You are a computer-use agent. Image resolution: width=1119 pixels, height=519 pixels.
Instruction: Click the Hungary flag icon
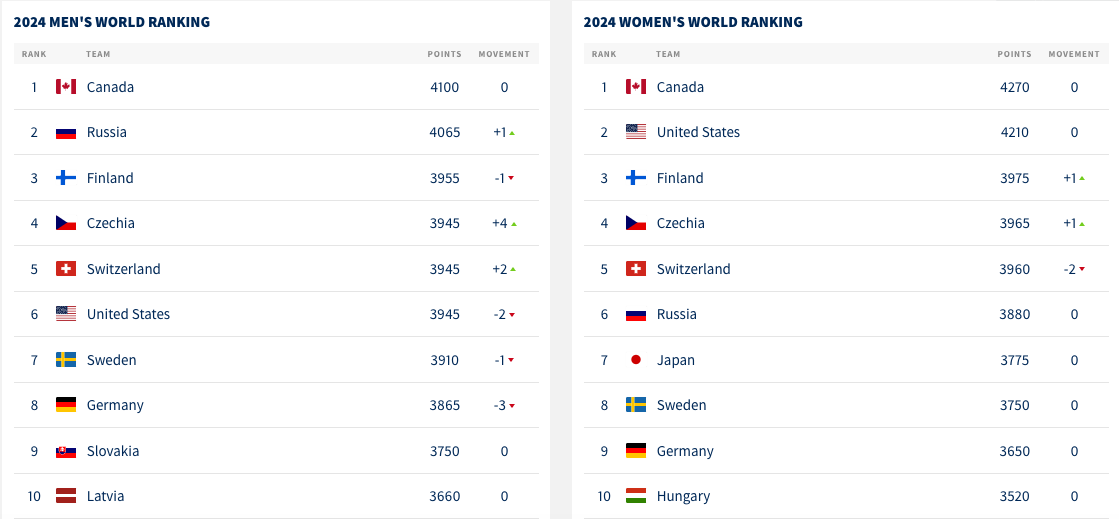click(636, 496)
